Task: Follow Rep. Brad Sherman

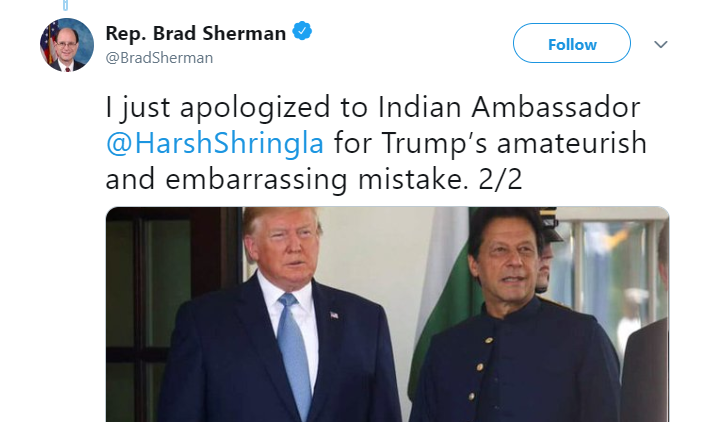Action: pyautogui.click(x=571, y=43)
